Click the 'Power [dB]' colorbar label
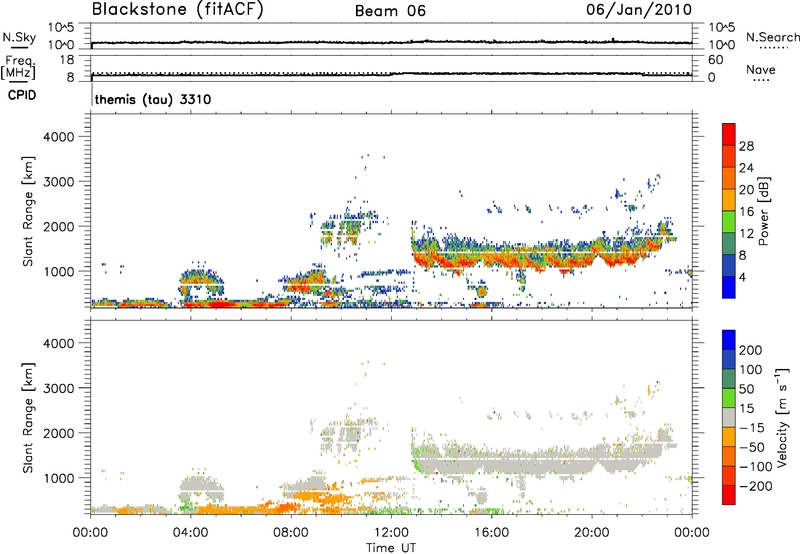The height and width of the screenshot is (554, 800). tap(763, 211)
